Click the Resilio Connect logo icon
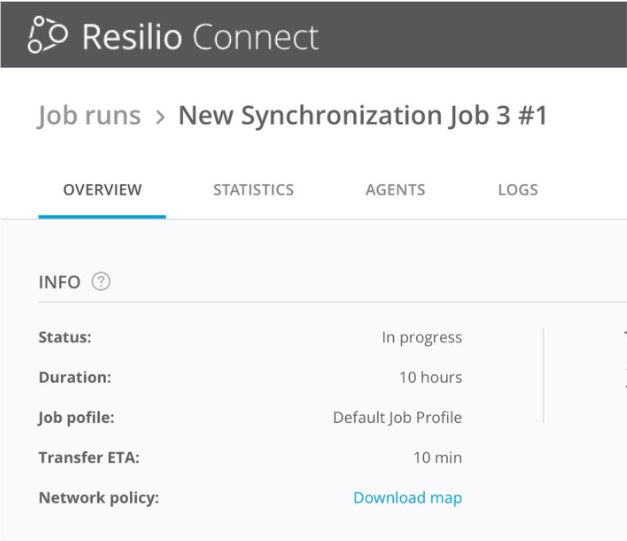 coord(48,36)
